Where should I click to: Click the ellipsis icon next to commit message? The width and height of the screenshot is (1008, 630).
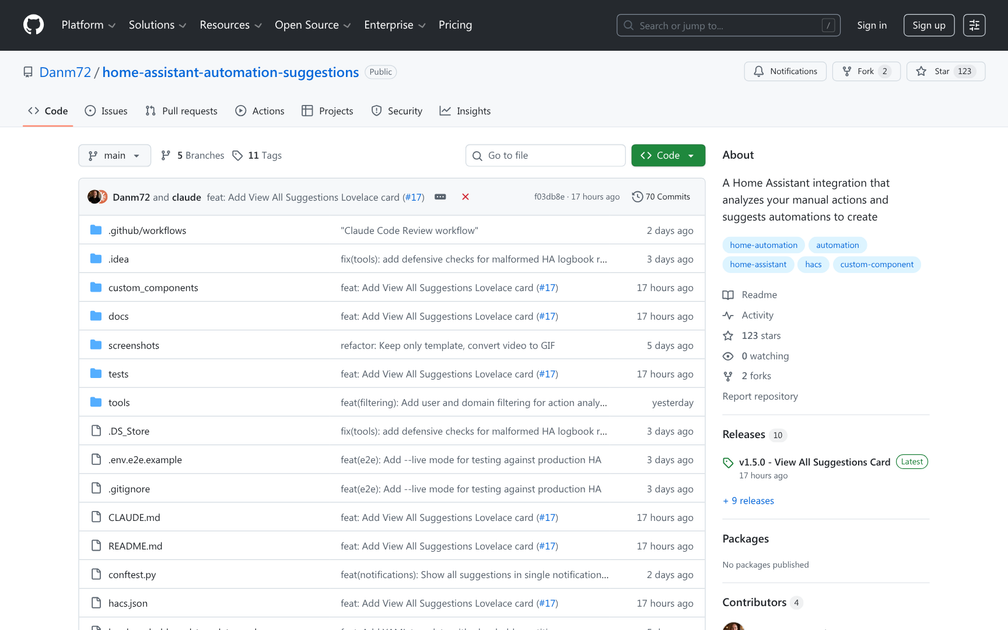[440, 197]
